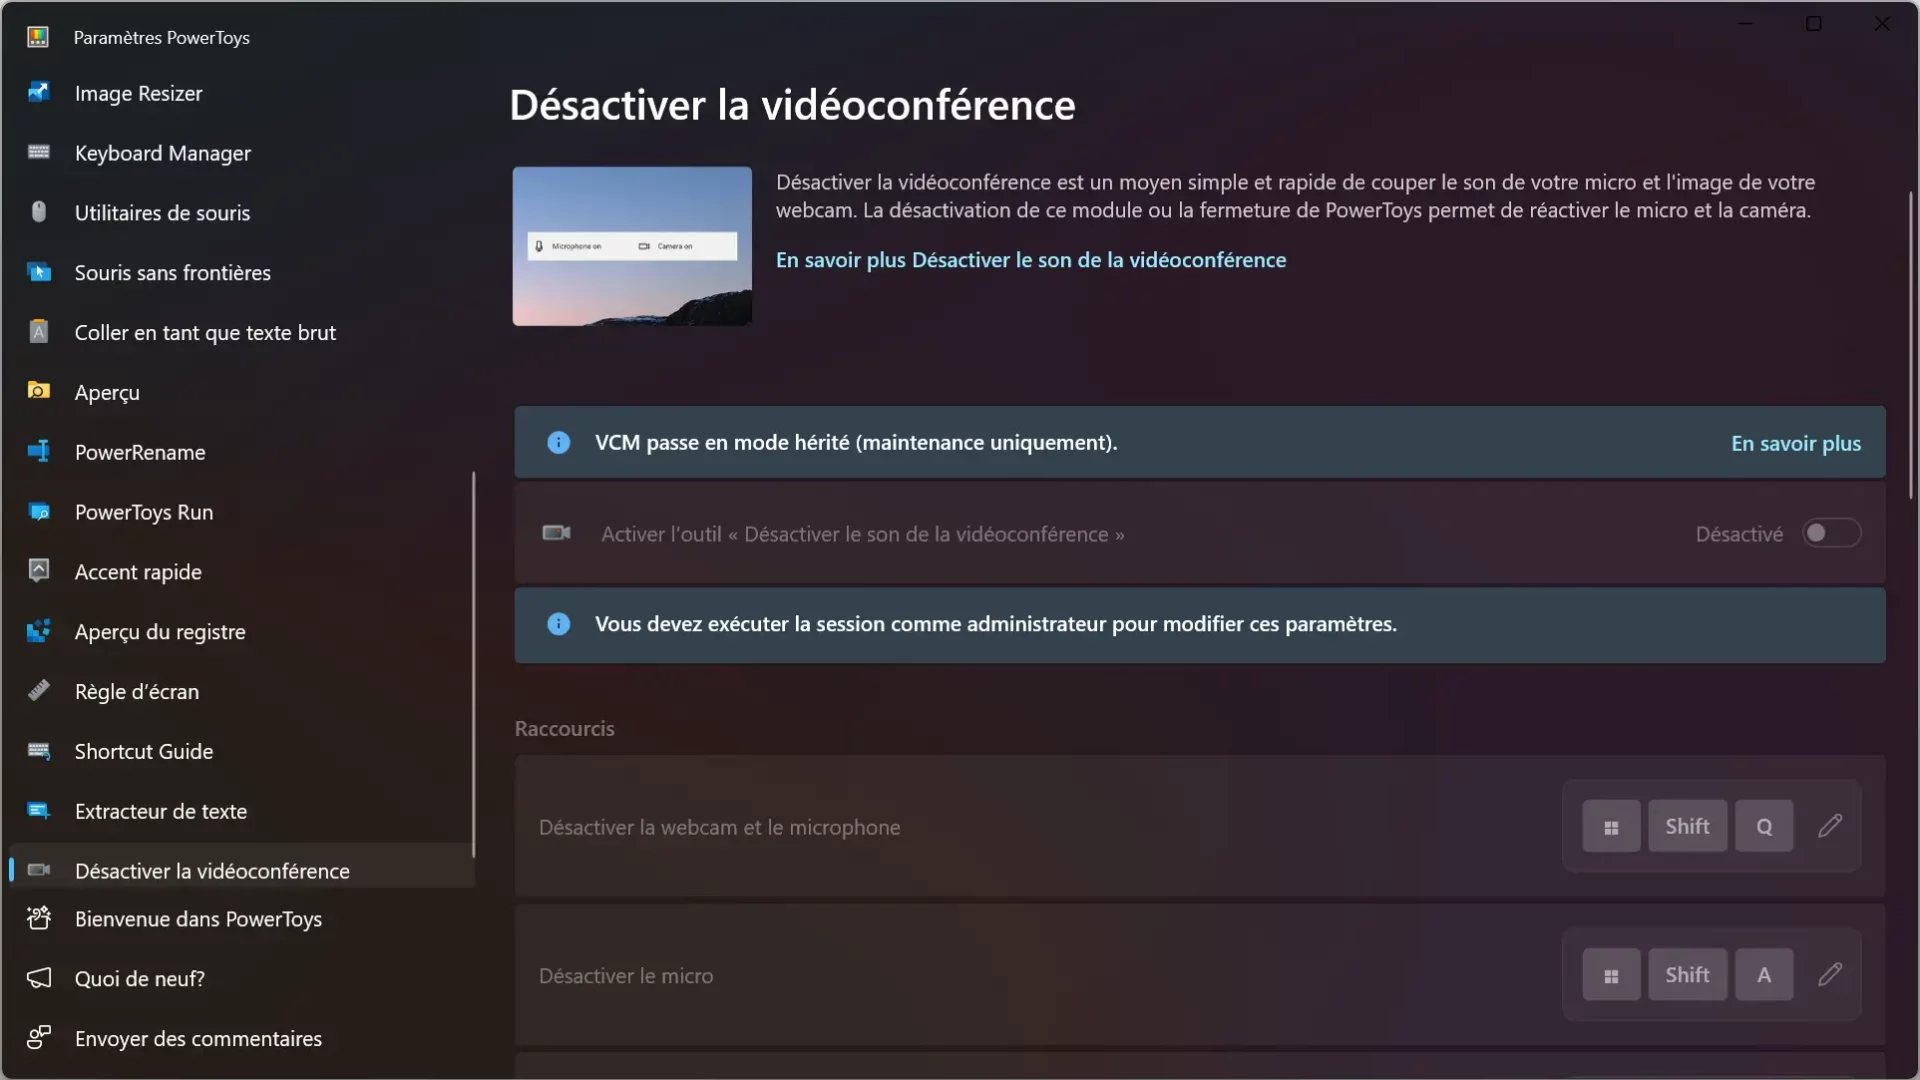
Task: Click Désactiver la vidéoconférence menu item
Action: coord(212,870)
